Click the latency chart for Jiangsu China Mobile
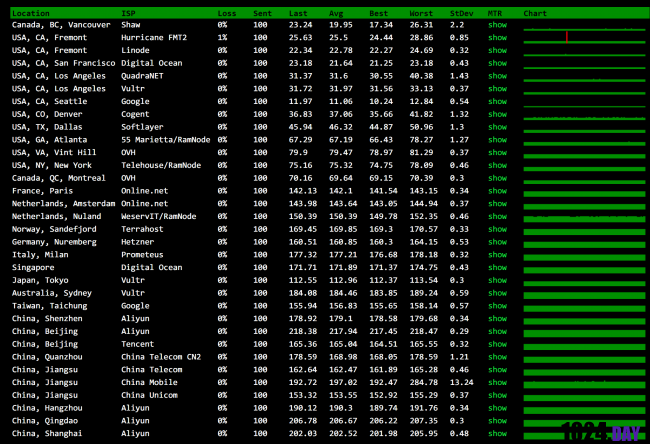Image resolution: width=650 pixels, height=444 pixels. click(584, 383)
